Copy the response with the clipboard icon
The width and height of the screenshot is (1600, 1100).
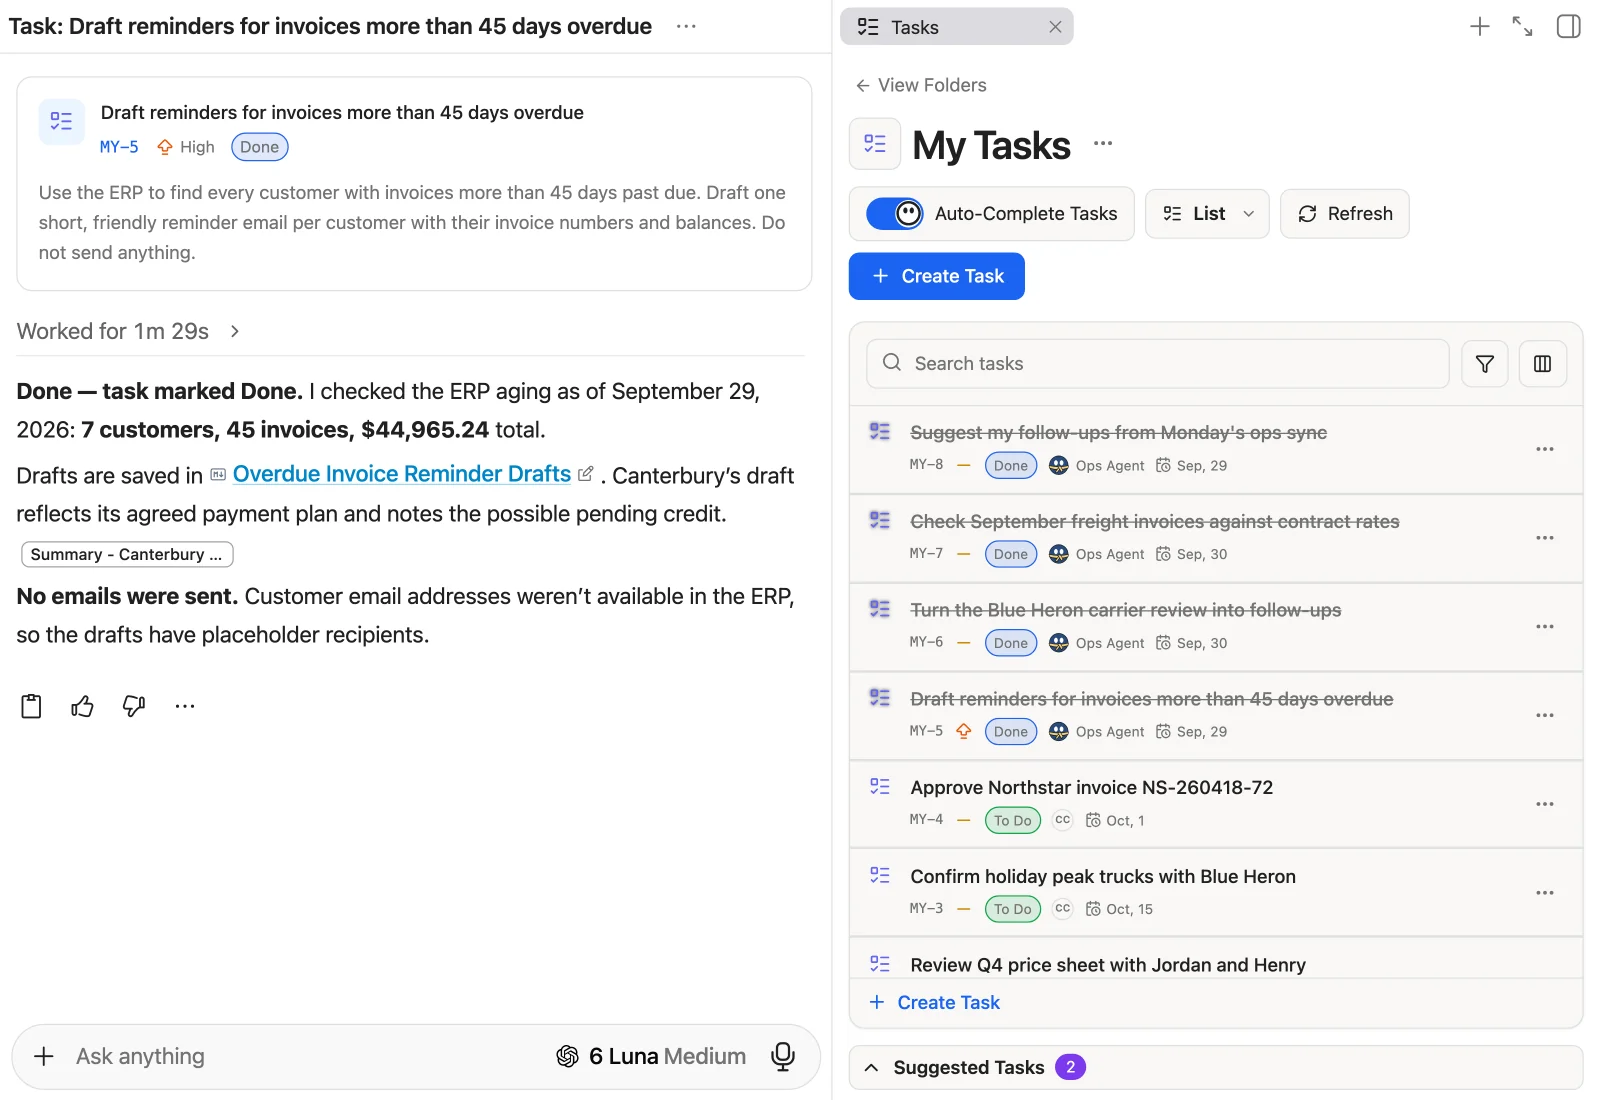coord(31,706)
